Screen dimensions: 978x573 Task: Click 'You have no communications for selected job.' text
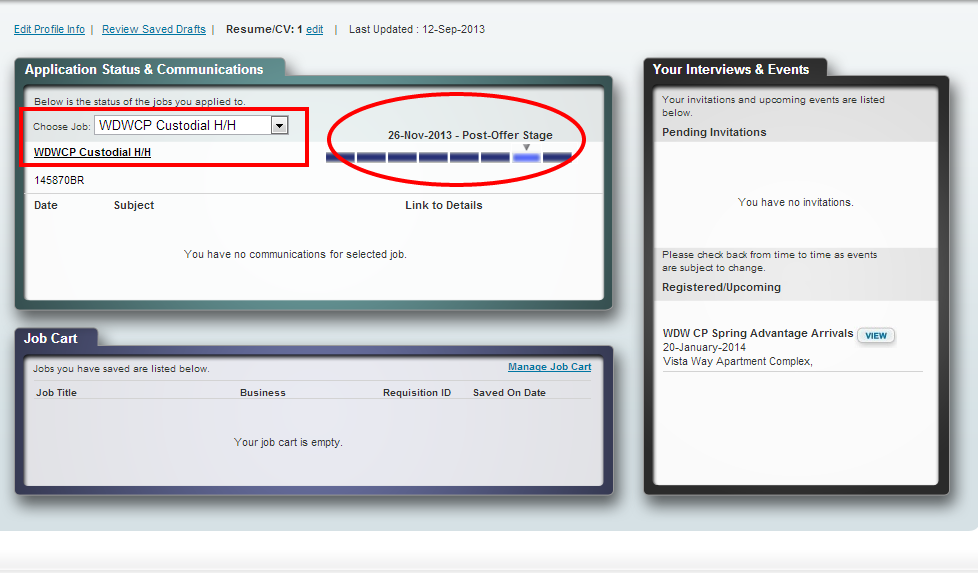[x=295, y=254]
